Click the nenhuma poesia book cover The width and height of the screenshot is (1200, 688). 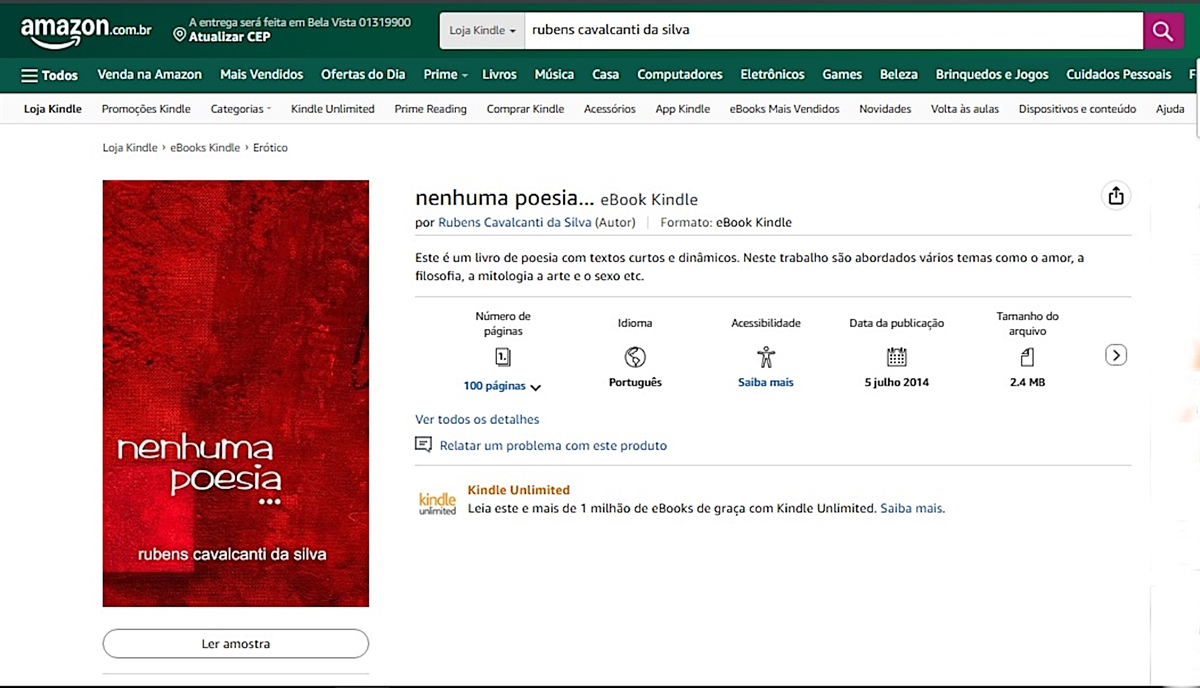pyautogui.click(x=236, y=393)
